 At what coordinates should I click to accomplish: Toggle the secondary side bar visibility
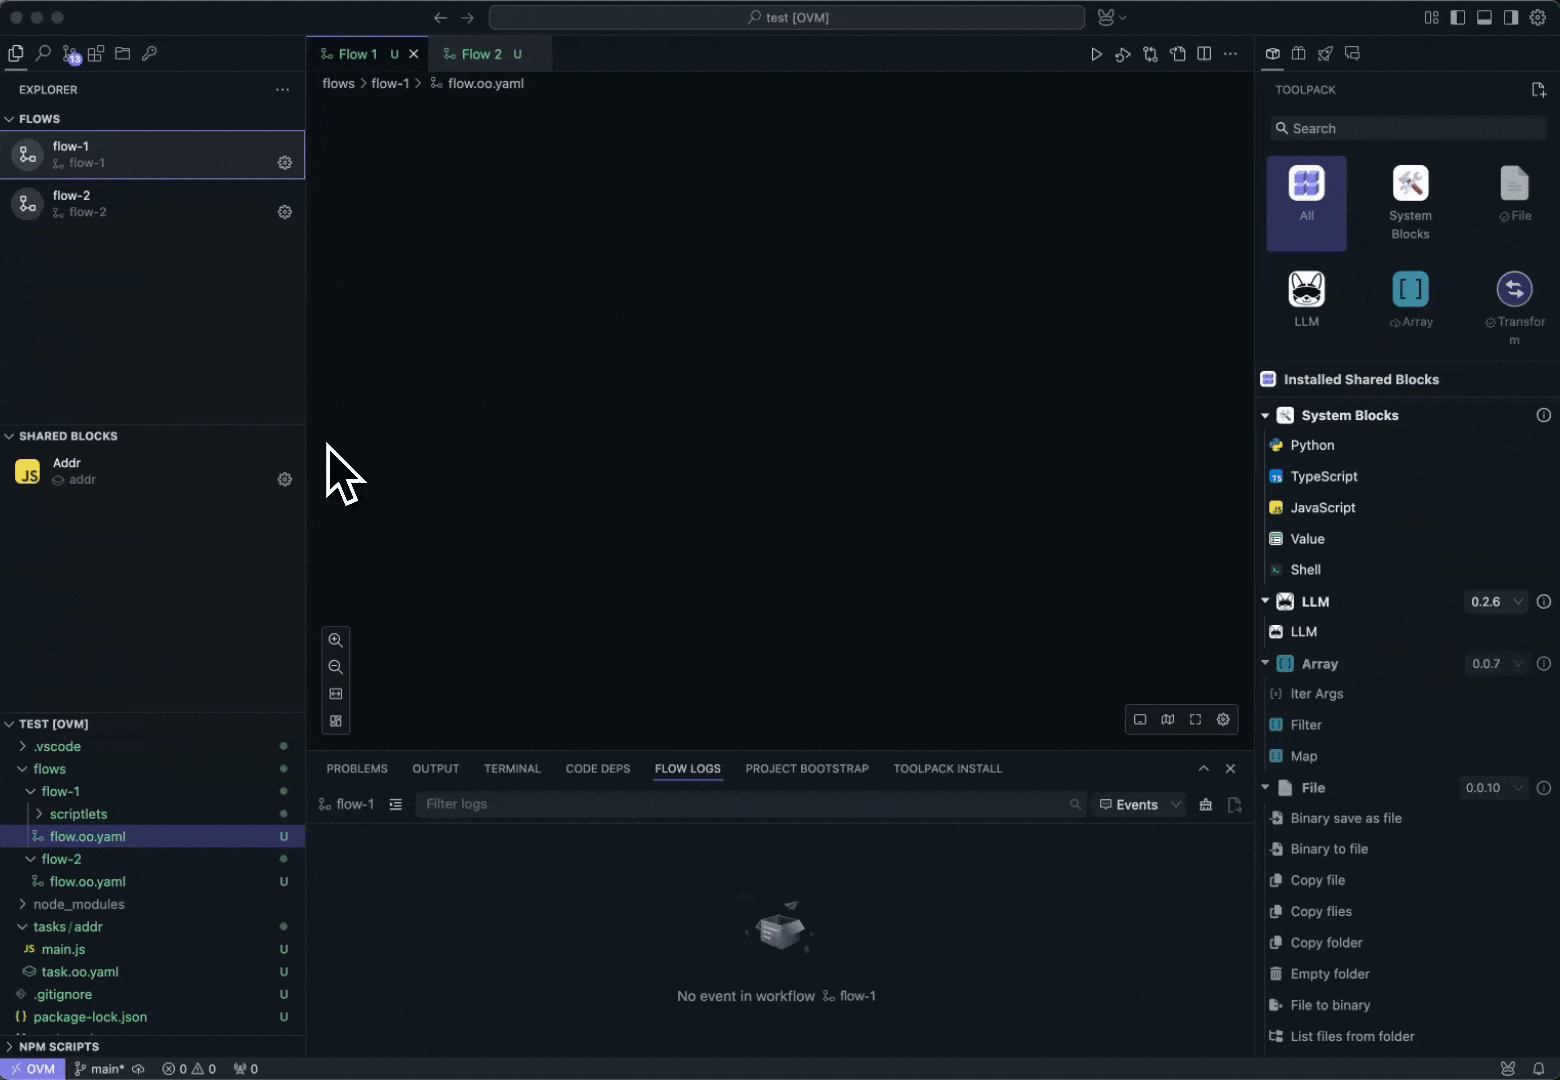tap(1511, 17)
